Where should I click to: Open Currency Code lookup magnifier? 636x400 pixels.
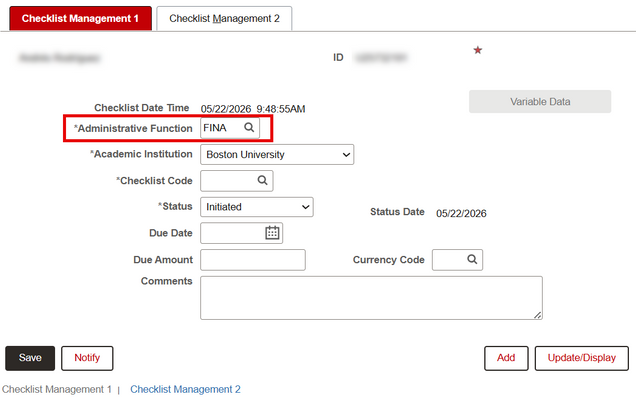point(472,259)
